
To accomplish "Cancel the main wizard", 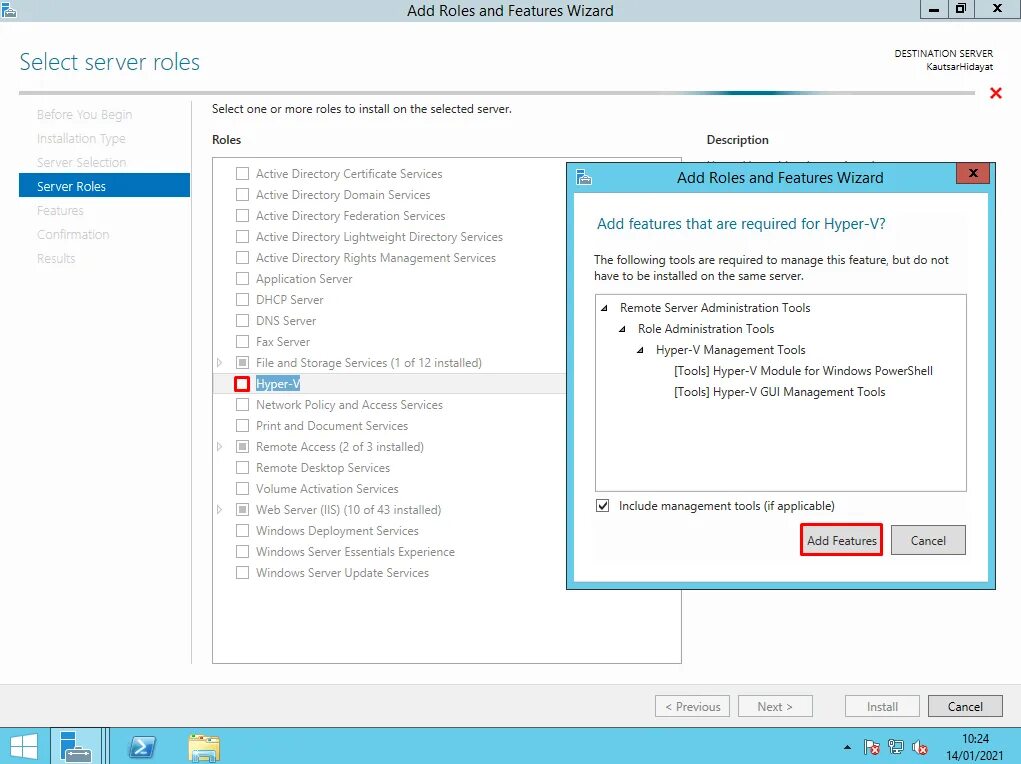I will [965, 706].
